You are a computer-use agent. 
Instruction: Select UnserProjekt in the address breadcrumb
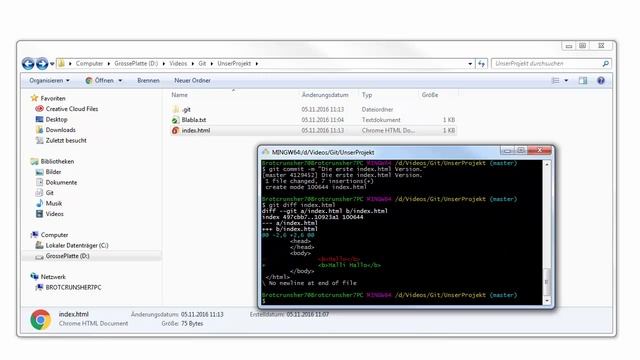(x=234, y=64)
